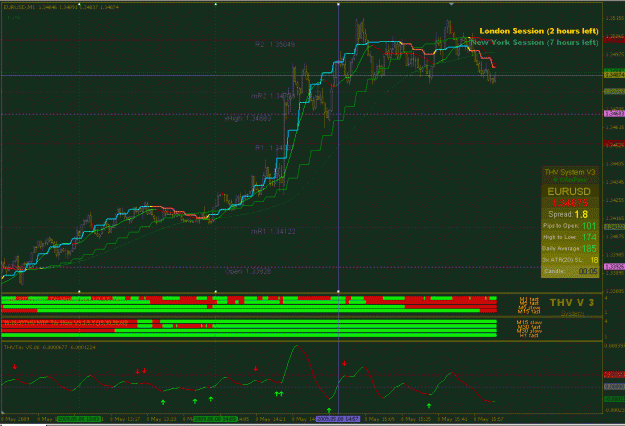Screen dimensions: 625x426
Task: Click the red down arrow beside the vertical line
Action: [344, 363]
